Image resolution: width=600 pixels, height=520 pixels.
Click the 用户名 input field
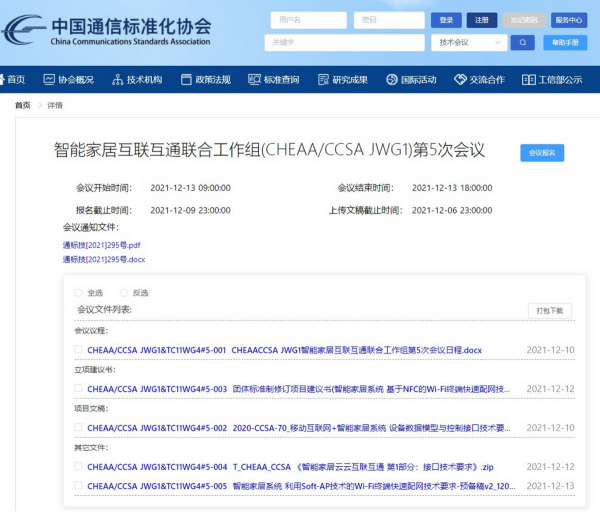pos(309,20)
